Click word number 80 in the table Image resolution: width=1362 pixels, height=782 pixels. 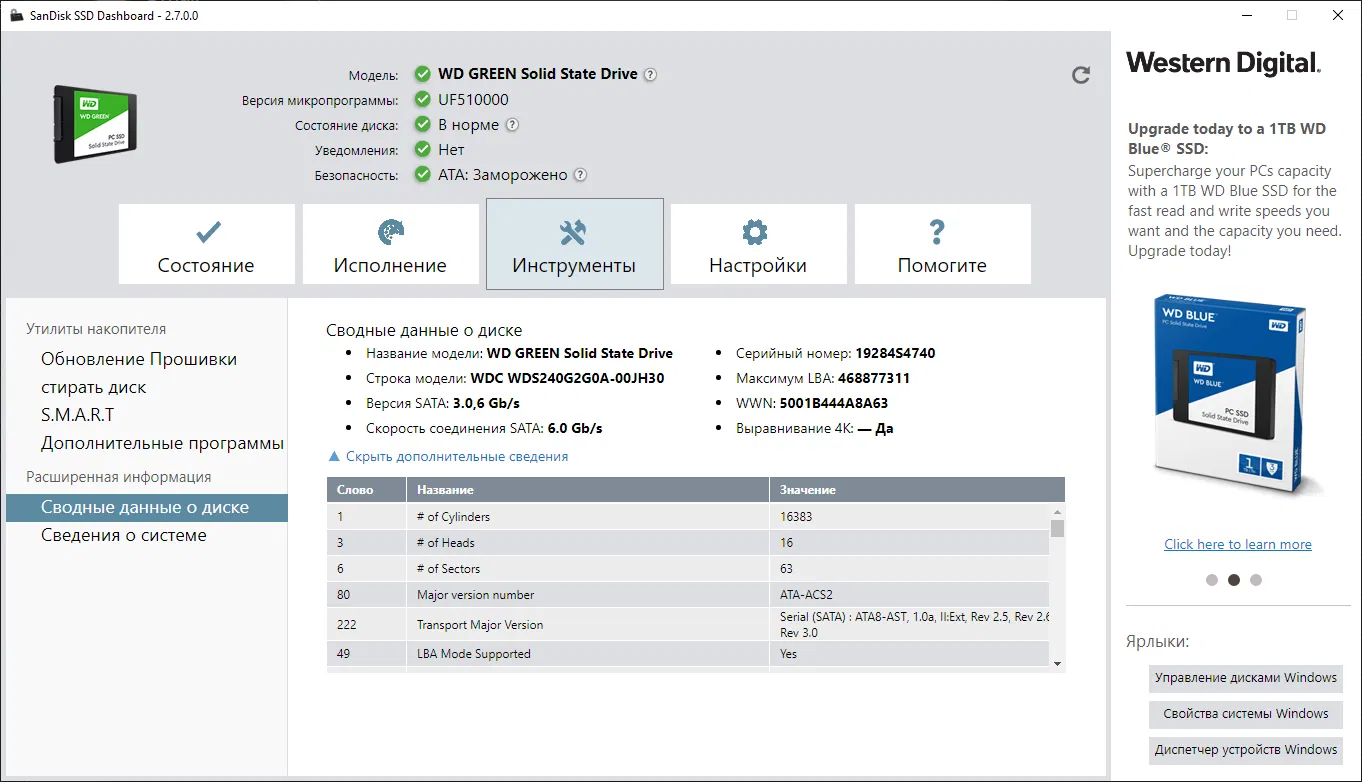click(344, 595)
